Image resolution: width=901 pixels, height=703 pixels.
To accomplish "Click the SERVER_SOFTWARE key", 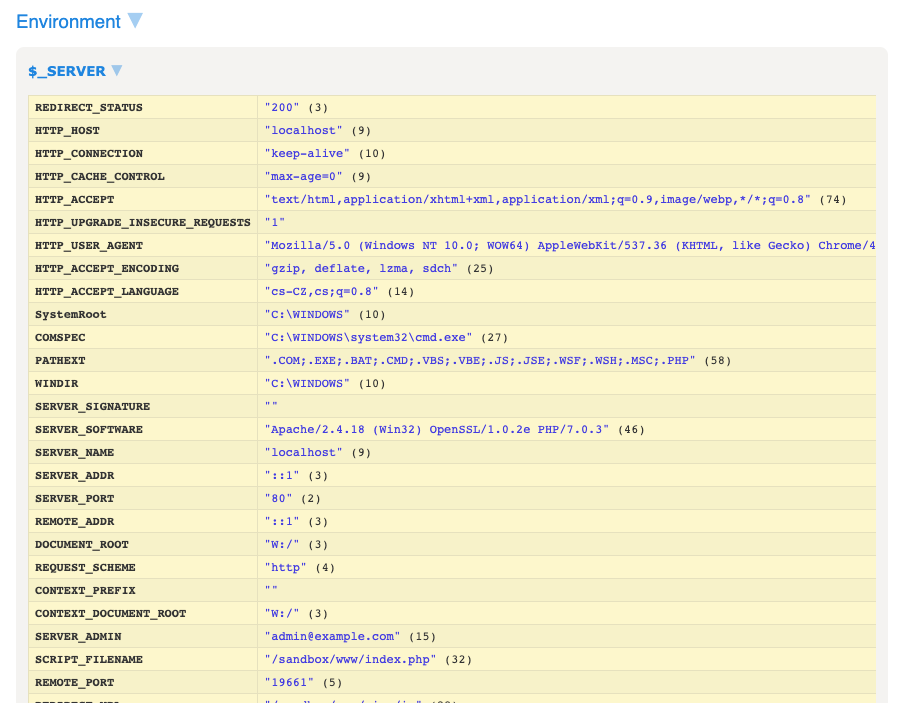I will [x=88, y=429].
